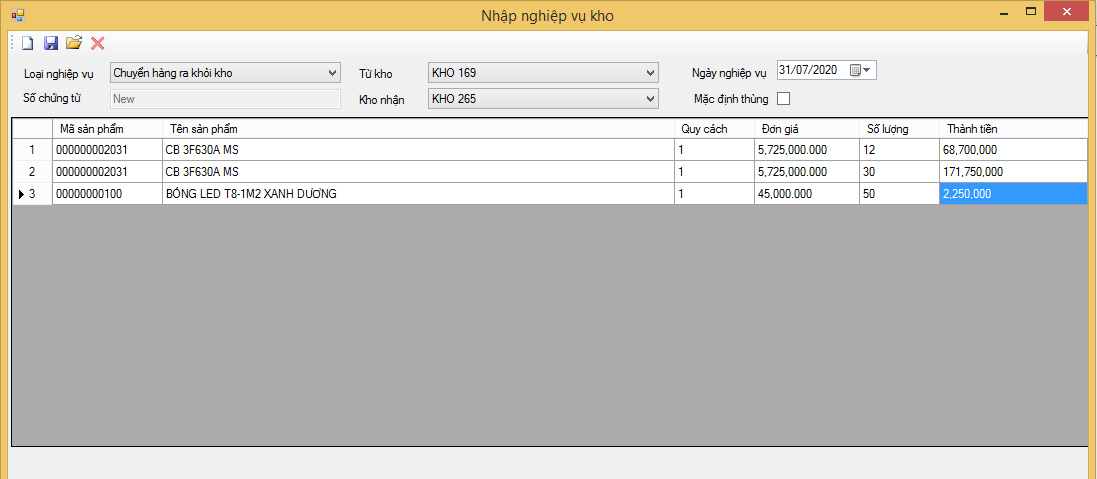Open the calendar picker for Ngày nghiệp vụ
Viewport: 1097px width, 479px height.
pos(861,70)
